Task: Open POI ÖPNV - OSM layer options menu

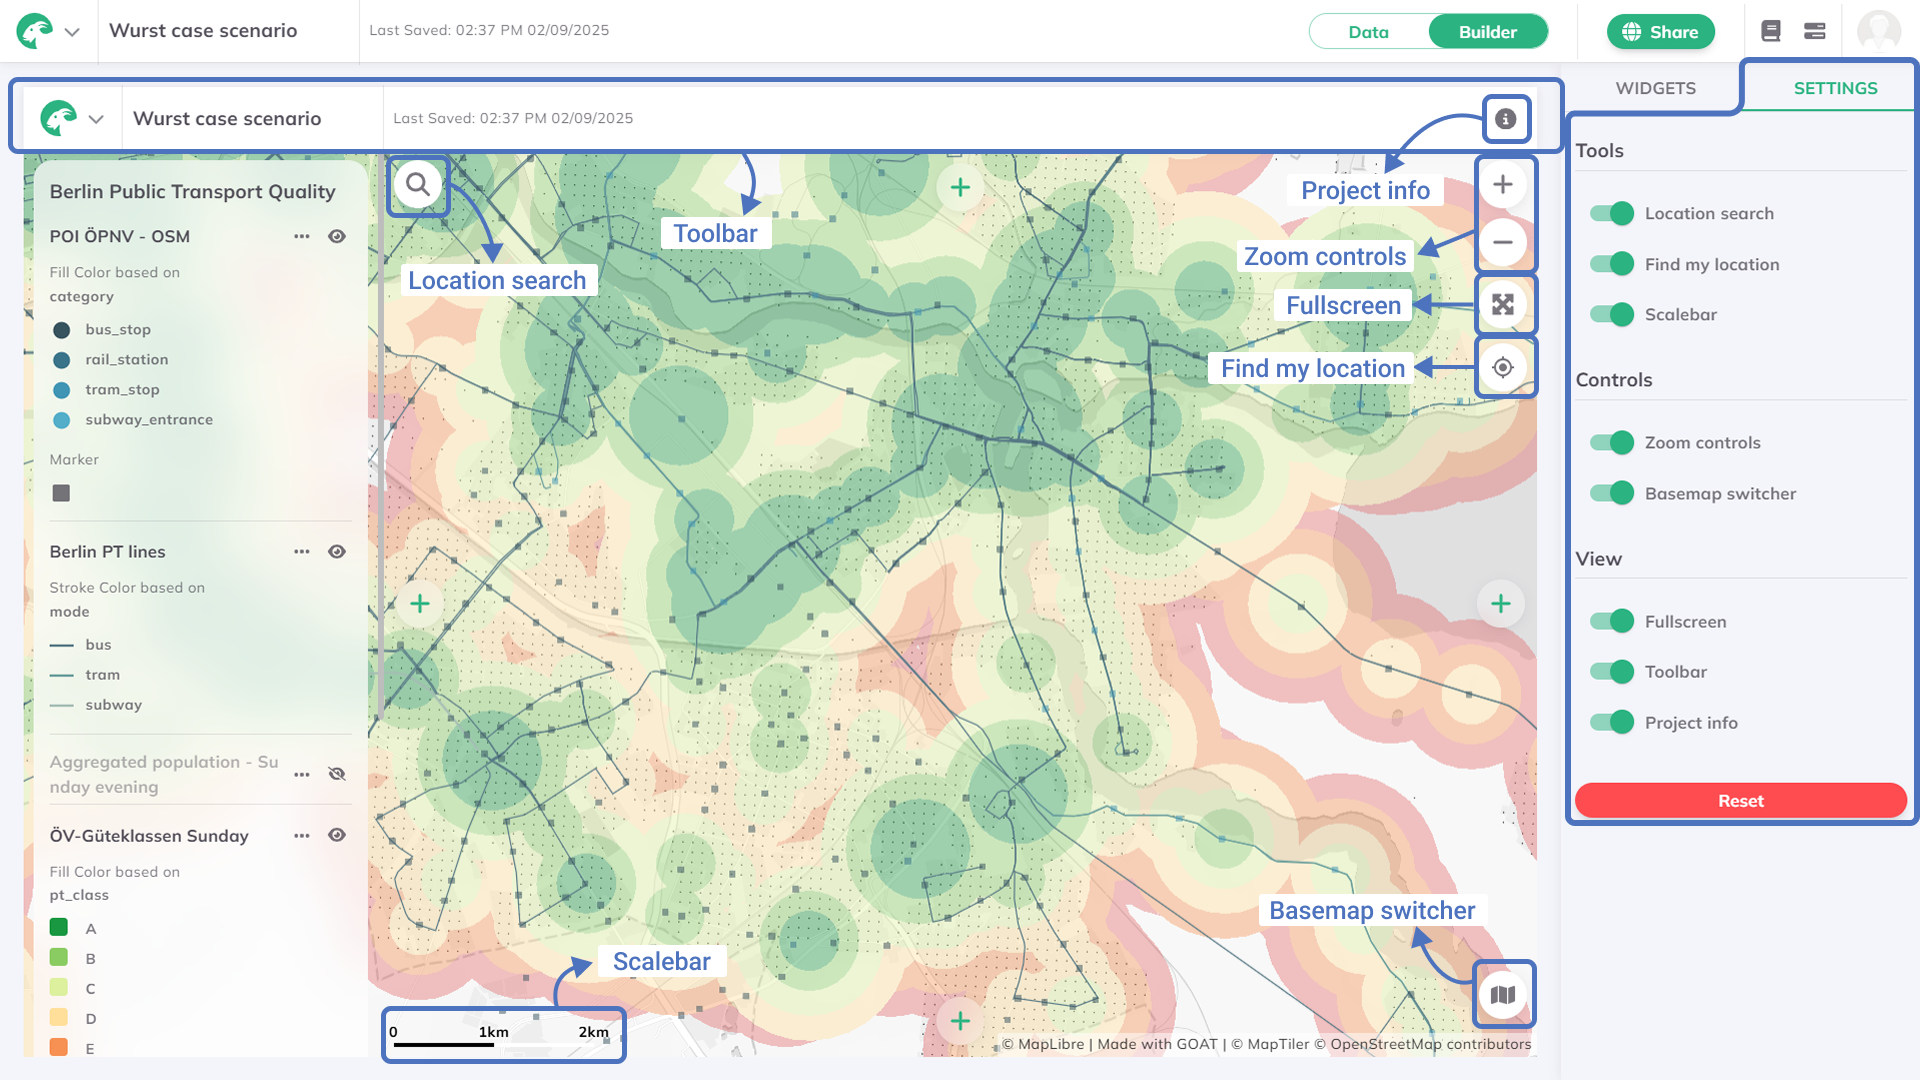Action: click(x=301, y=237)
